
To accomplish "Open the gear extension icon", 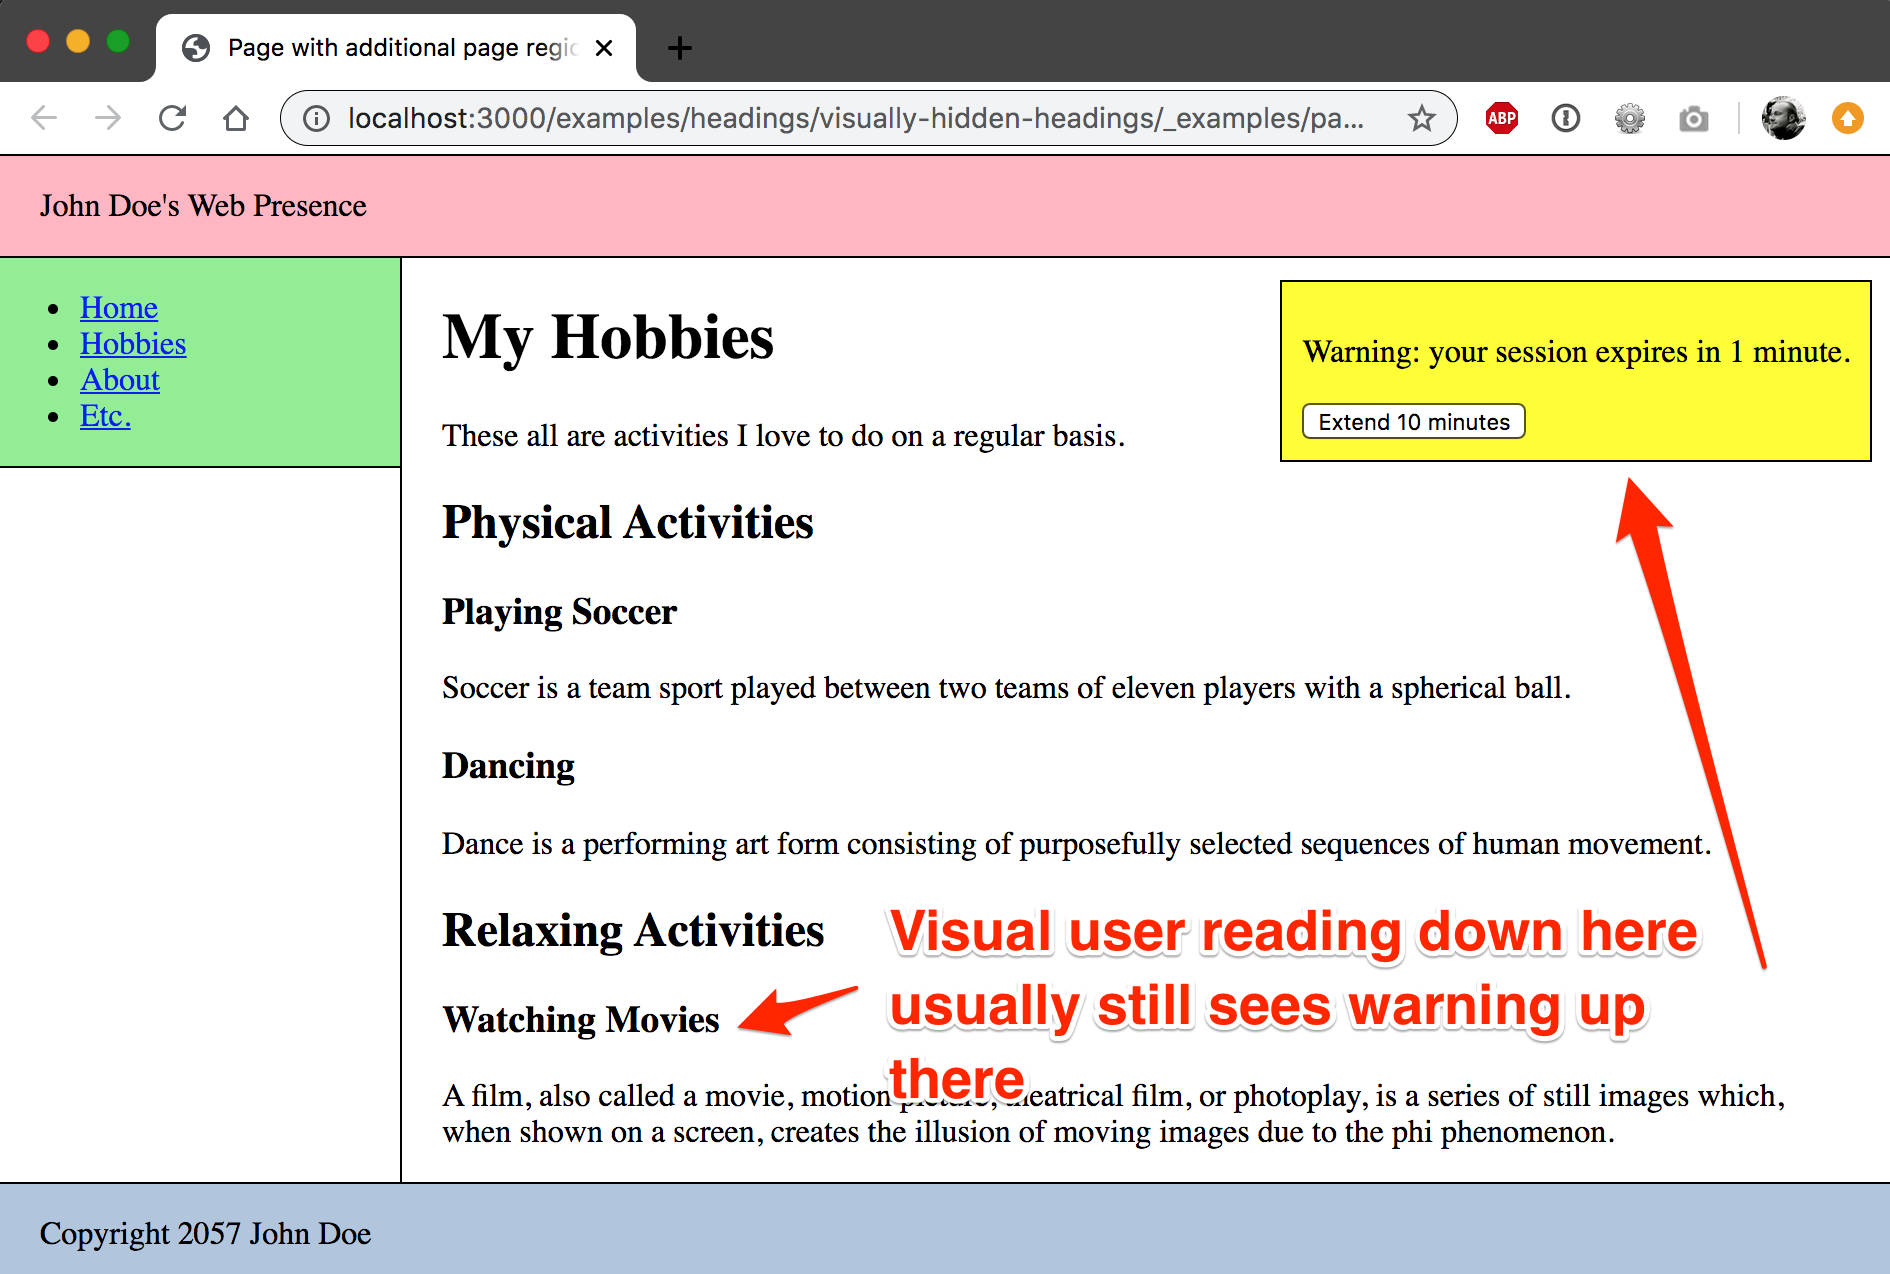I will pos(1629,119).
